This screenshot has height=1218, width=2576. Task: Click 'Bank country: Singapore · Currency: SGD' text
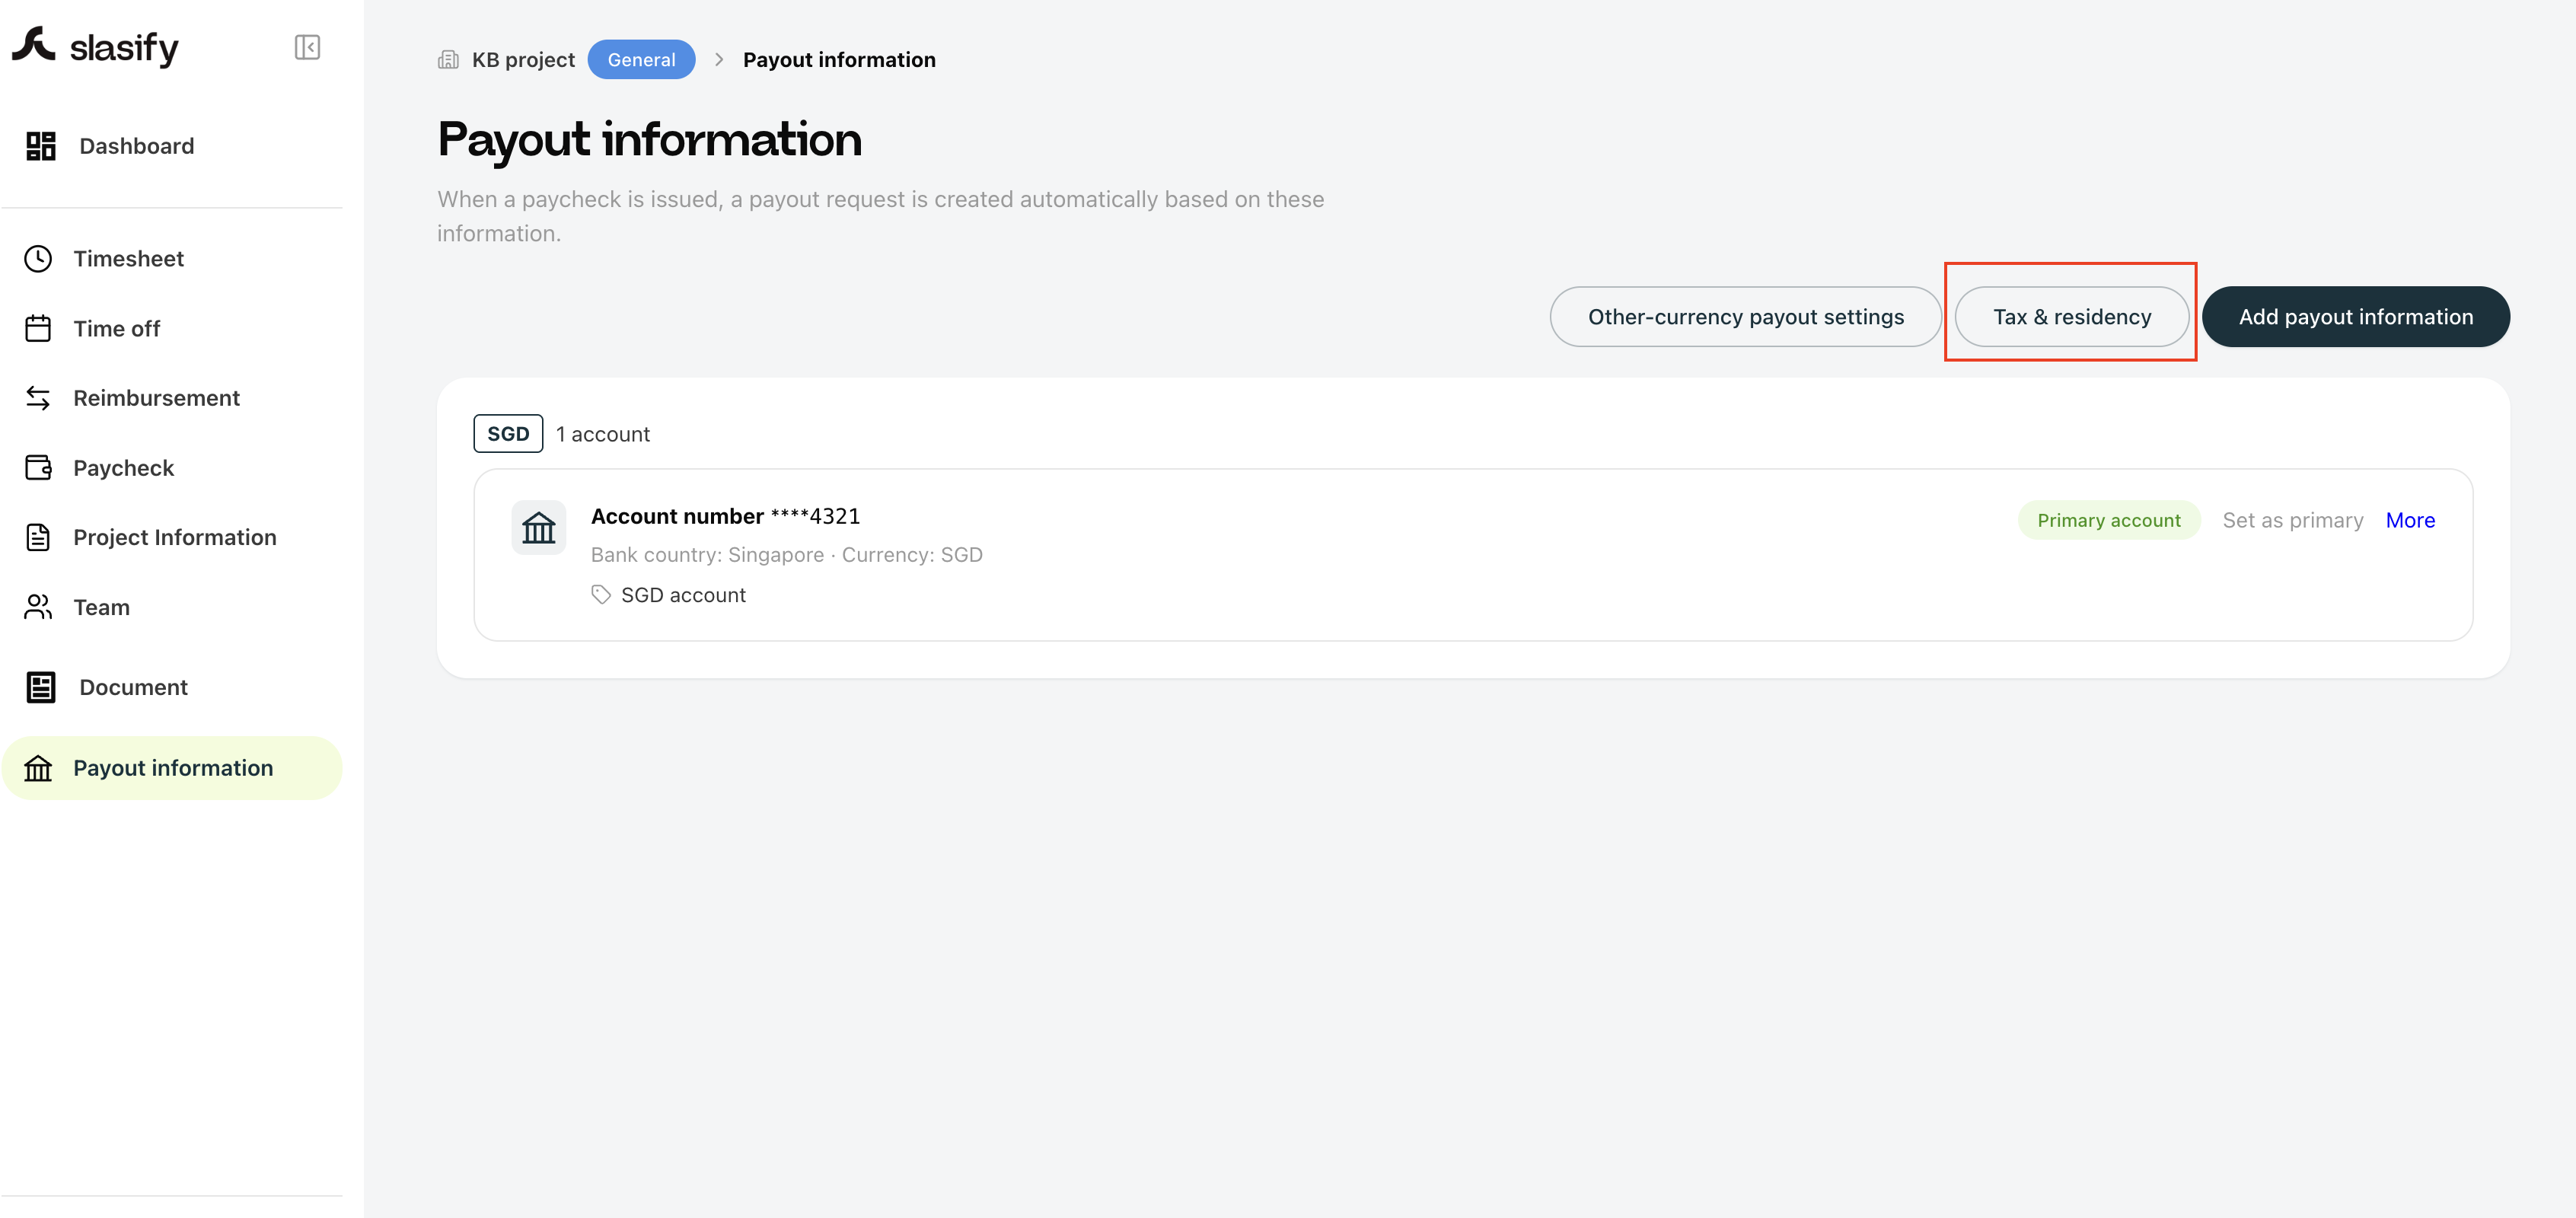787,555
